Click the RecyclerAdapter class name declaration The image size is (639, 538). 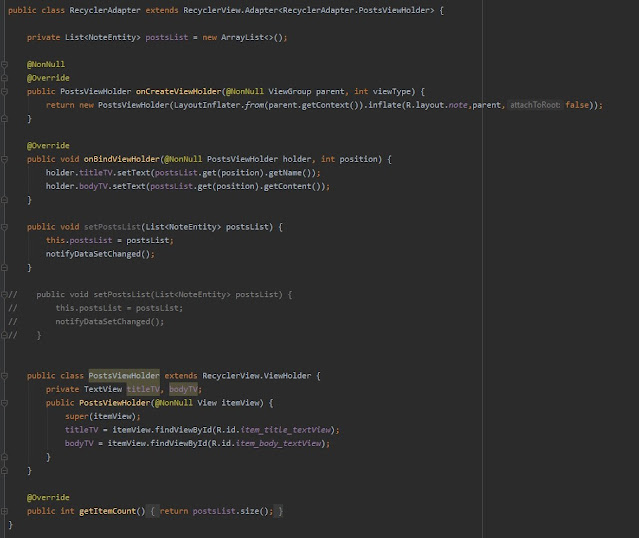point(100,9)
